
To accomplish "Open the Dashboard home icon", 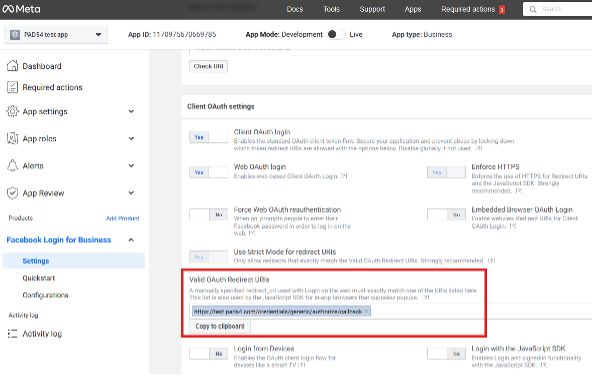I will pyautogui.click(x=12, y=66).
